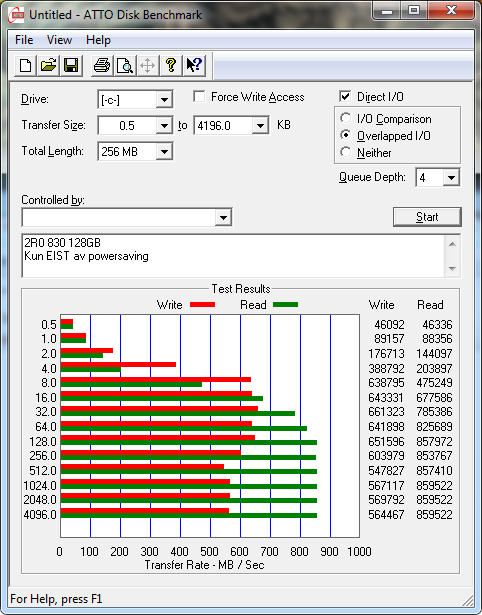
Task: Expand the Drive dropdown
Action: 164,100
